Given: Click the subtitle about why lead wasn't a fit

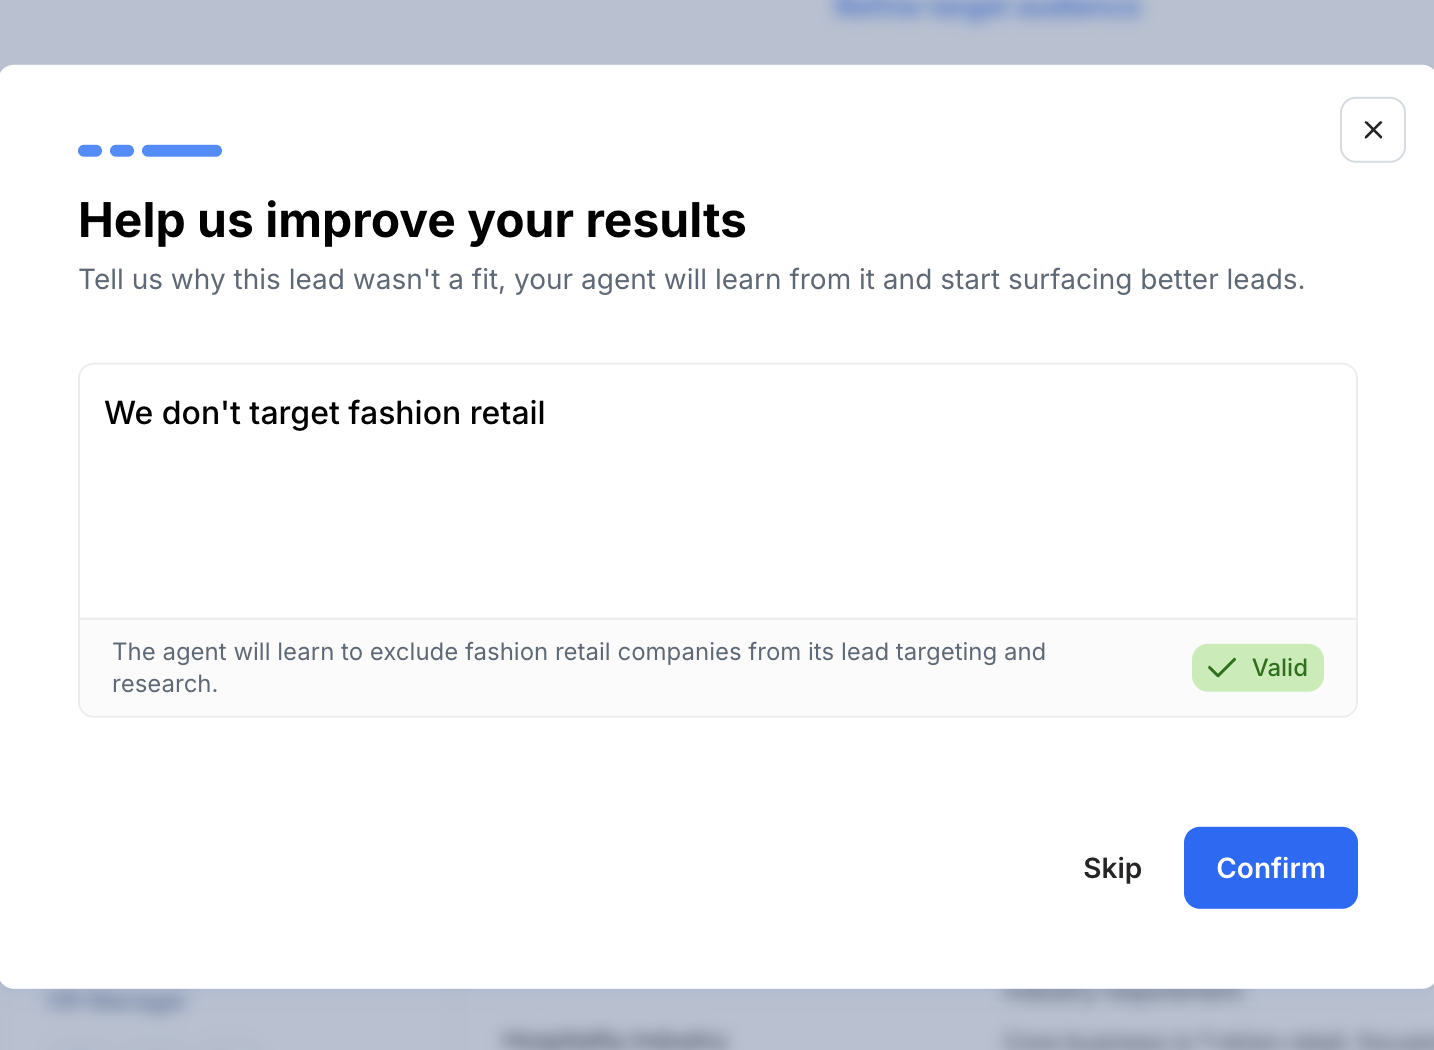Looking at the screenshot, I should (691, 279).
